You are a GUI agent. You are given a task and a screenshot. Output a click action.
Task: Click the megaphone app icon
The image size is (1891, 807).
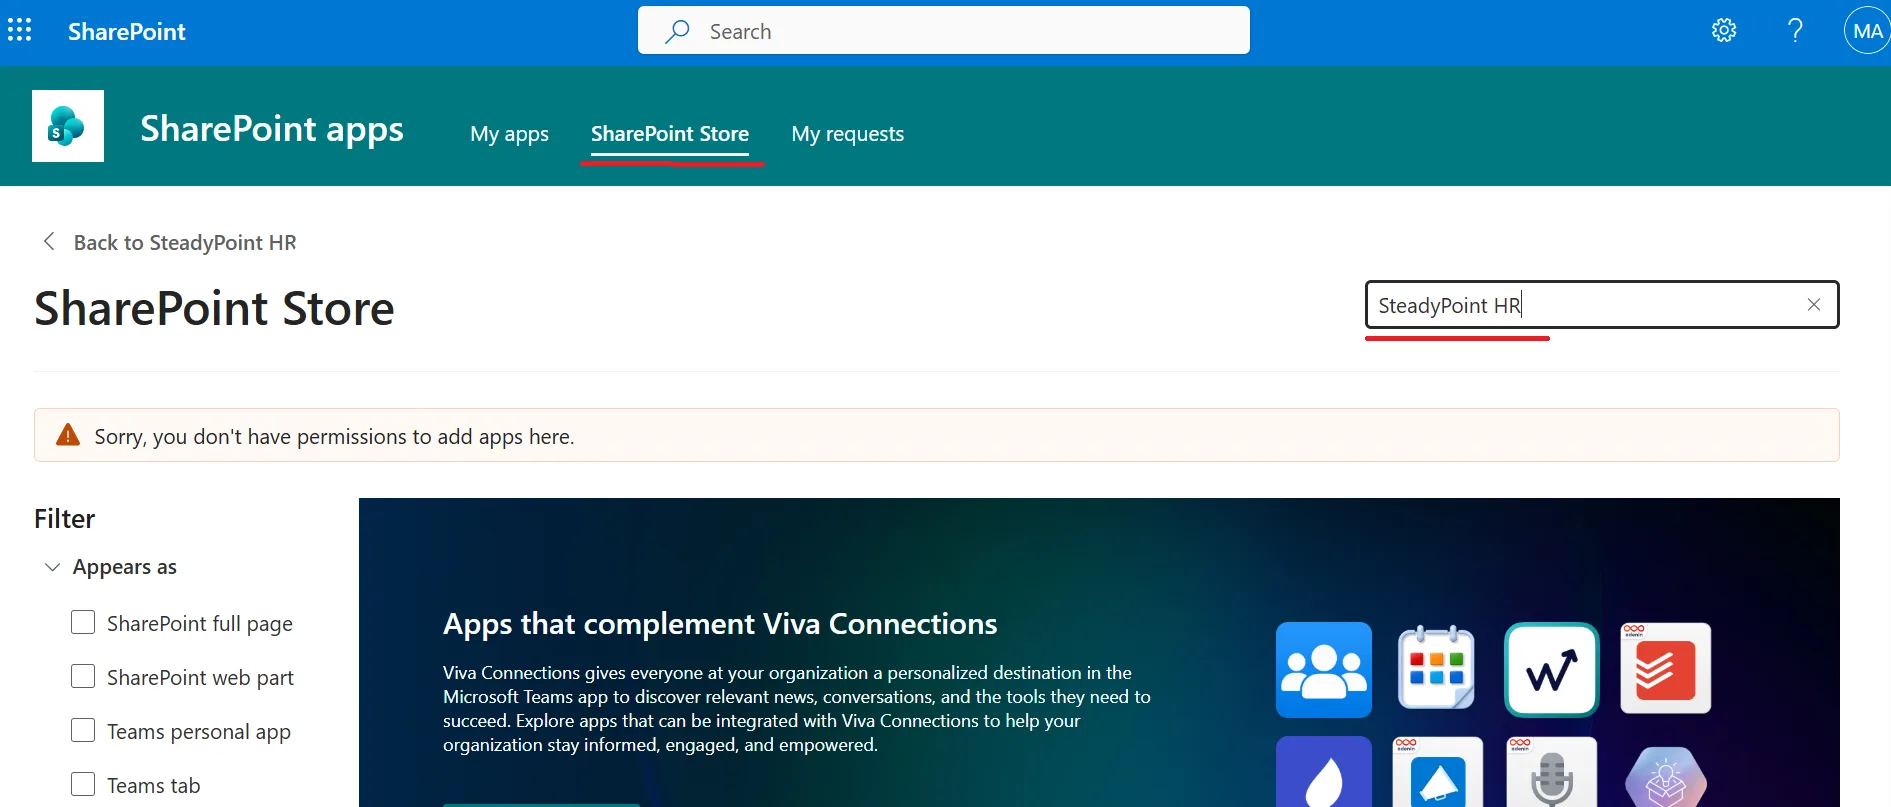point(1438,772)
